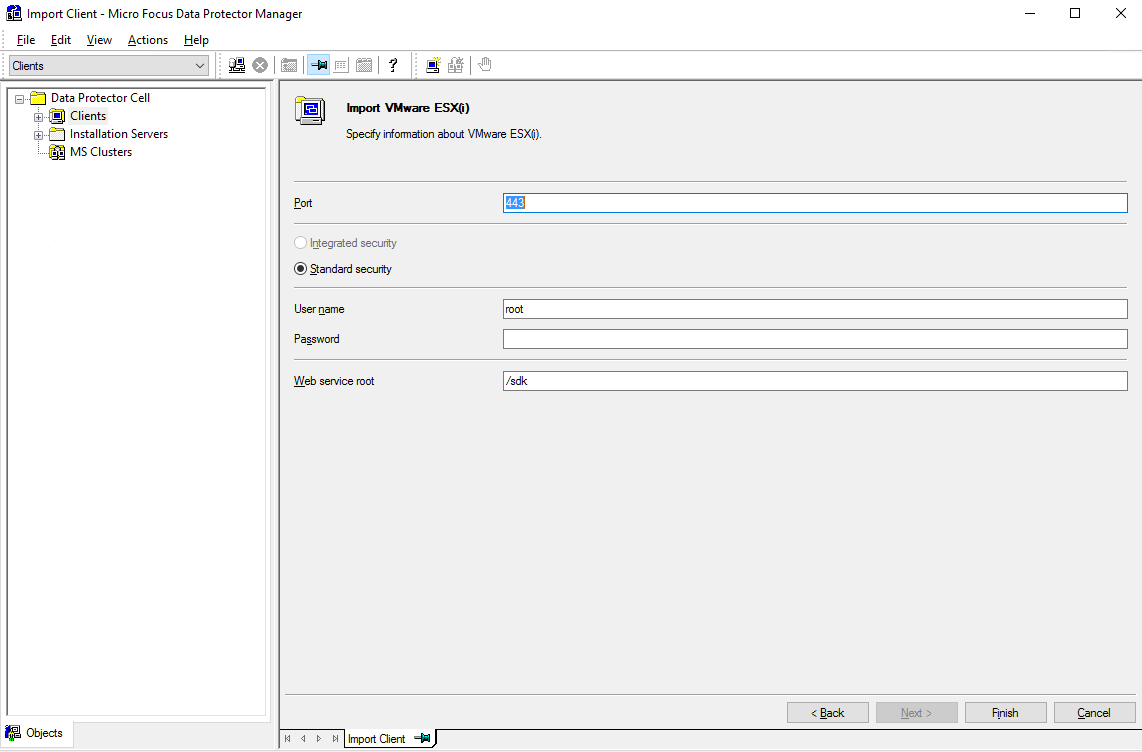This screenshot has height=752, width=1142.
Task: Click the 'User name' label
Action: pos(319,309)
